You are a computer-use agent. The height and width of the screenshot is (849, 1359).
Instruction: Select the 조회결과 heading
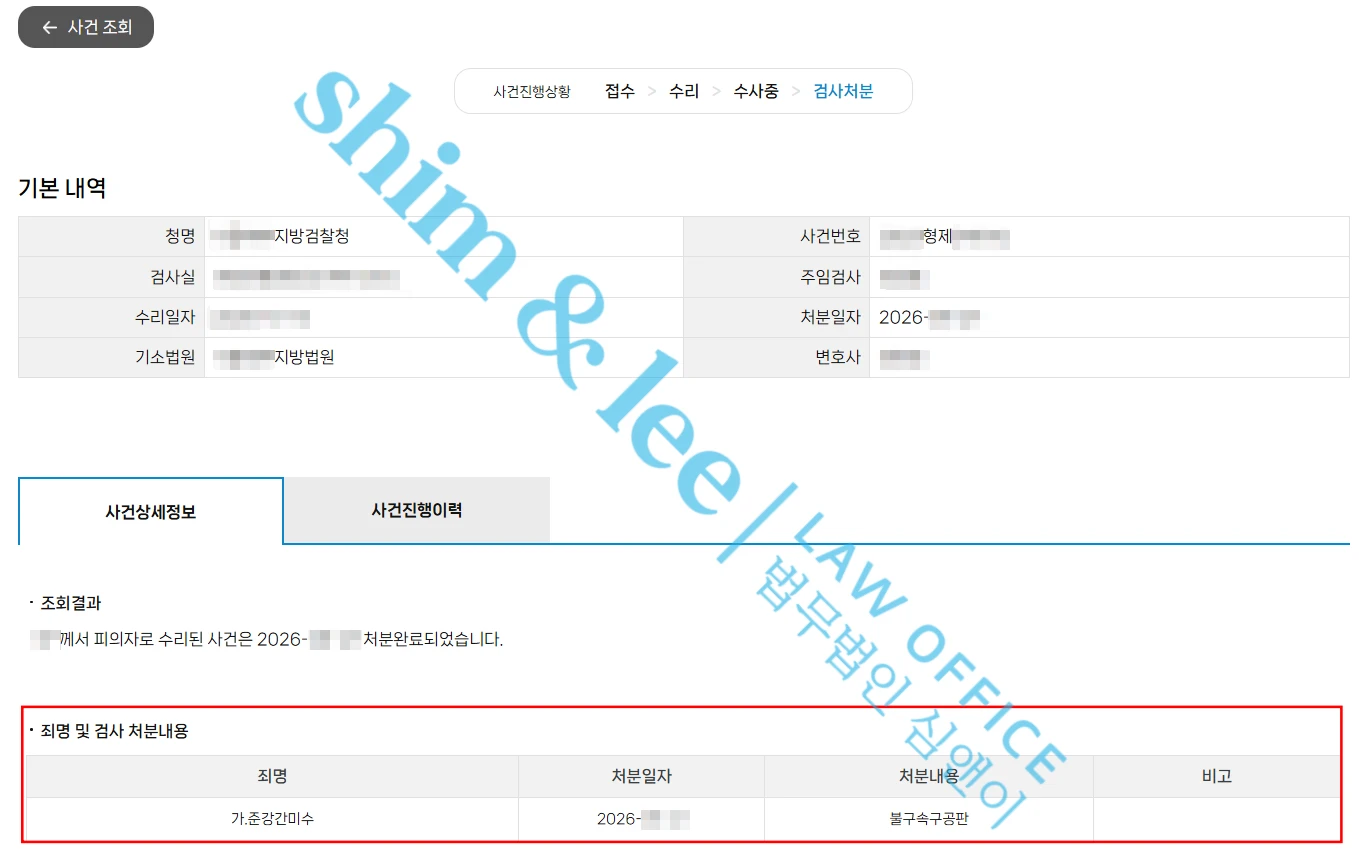pos(70,603)
